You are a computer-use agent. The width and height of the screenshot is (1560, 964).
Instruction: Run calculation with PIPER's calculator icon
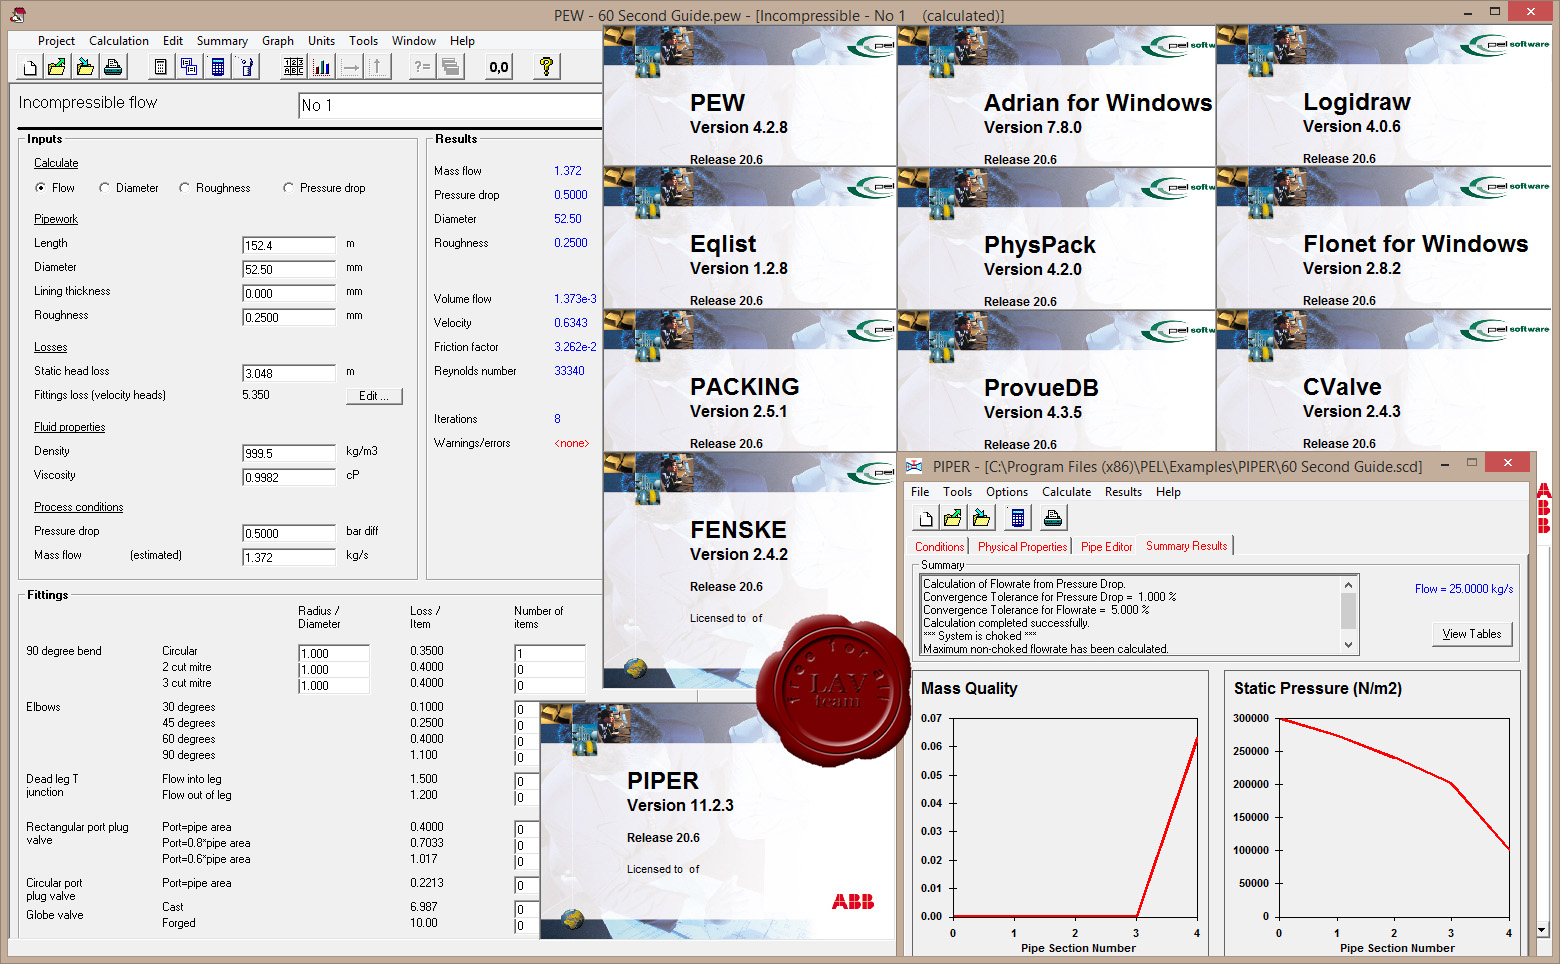1017,518
